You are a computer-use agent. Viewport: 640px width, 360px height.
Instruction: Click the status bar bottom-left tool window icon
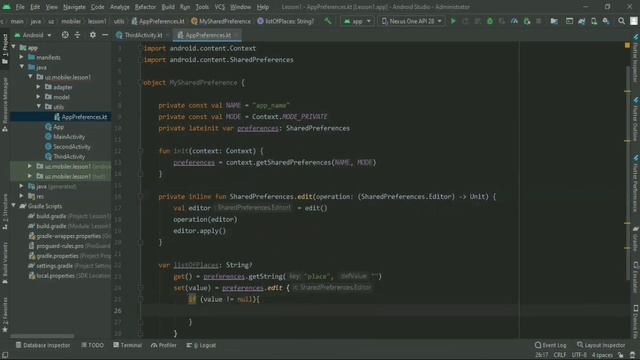[x=5, y=355]
